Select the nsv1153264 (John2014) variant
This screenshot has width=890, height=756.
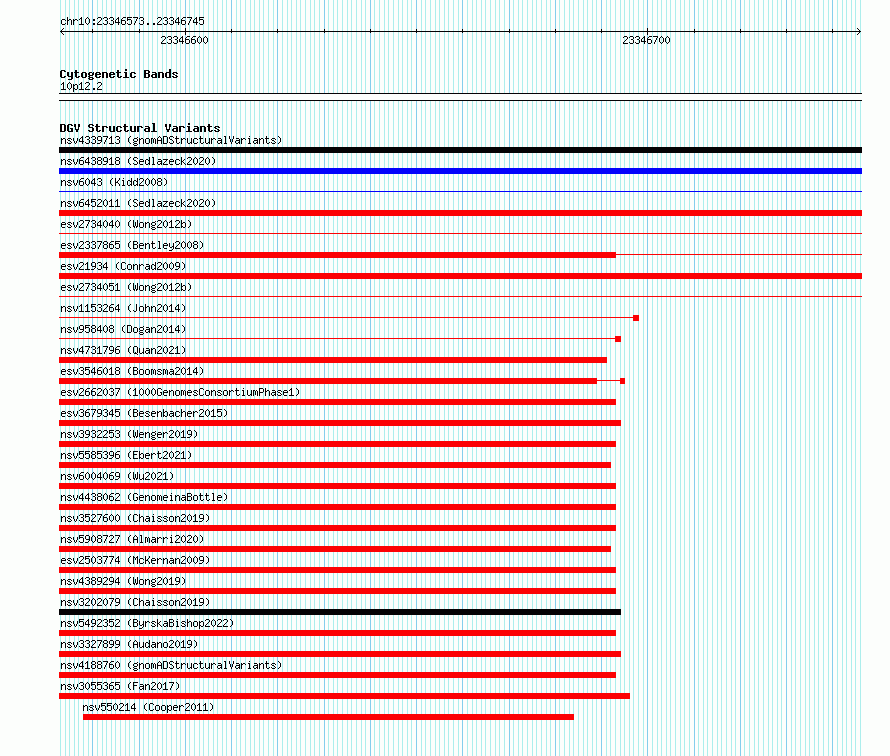coord(123,308)
